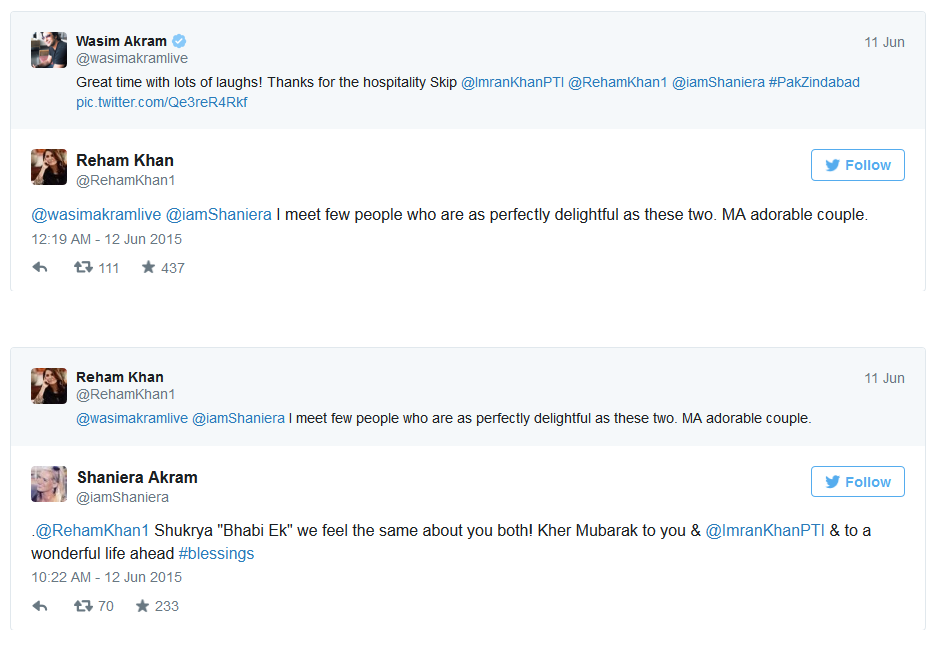Viewport: 942px width, 658px height.
Task: Reply to Reham Khan's tweet
Action: pyautogui.click(x=40, y=268)
